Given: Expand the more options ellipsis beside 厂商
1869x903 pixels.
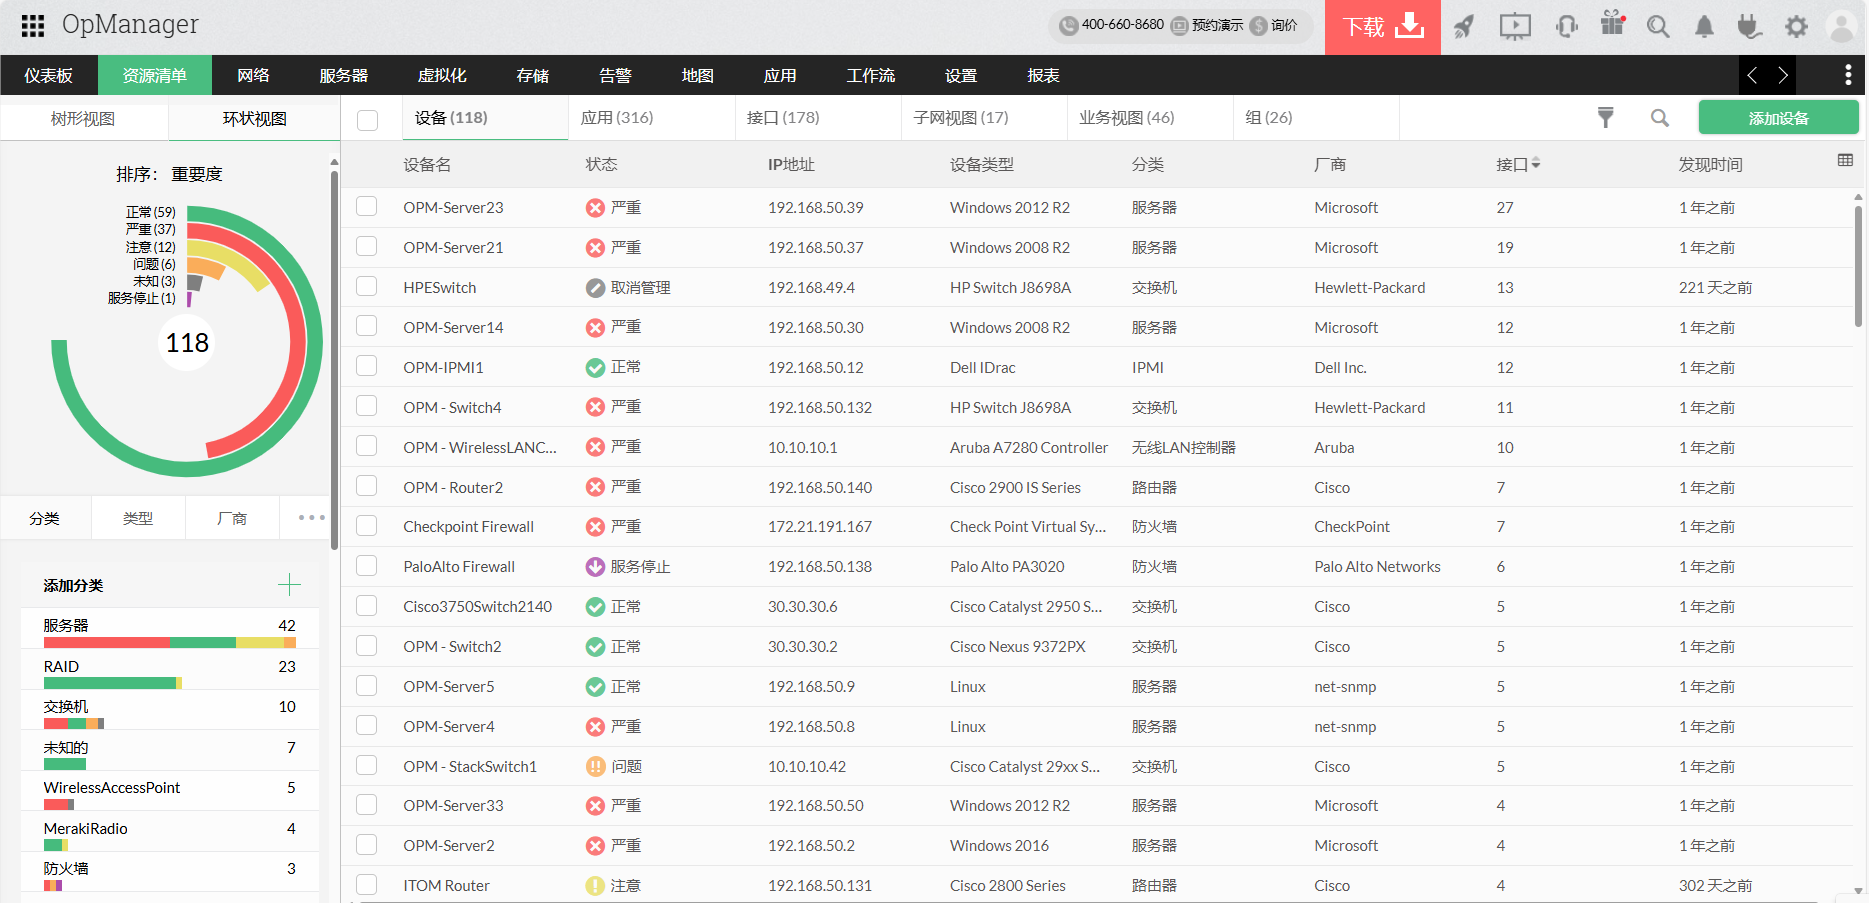Looking at the screenshot, I should pos(311,518).
